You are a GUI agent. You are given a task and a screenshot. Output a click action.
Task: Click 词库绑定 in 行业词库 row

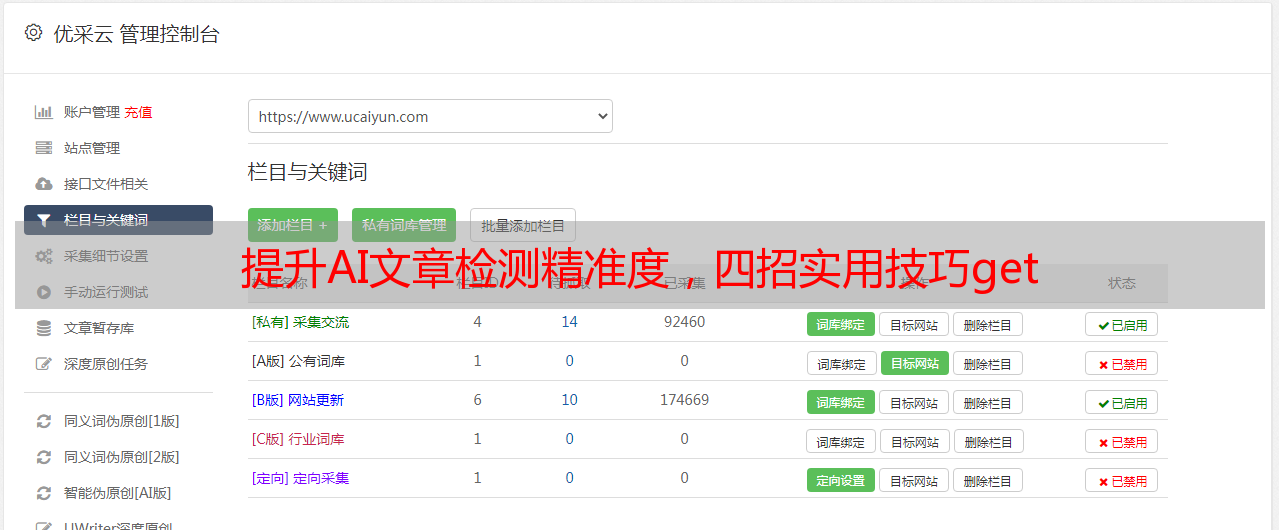point(842,441)
